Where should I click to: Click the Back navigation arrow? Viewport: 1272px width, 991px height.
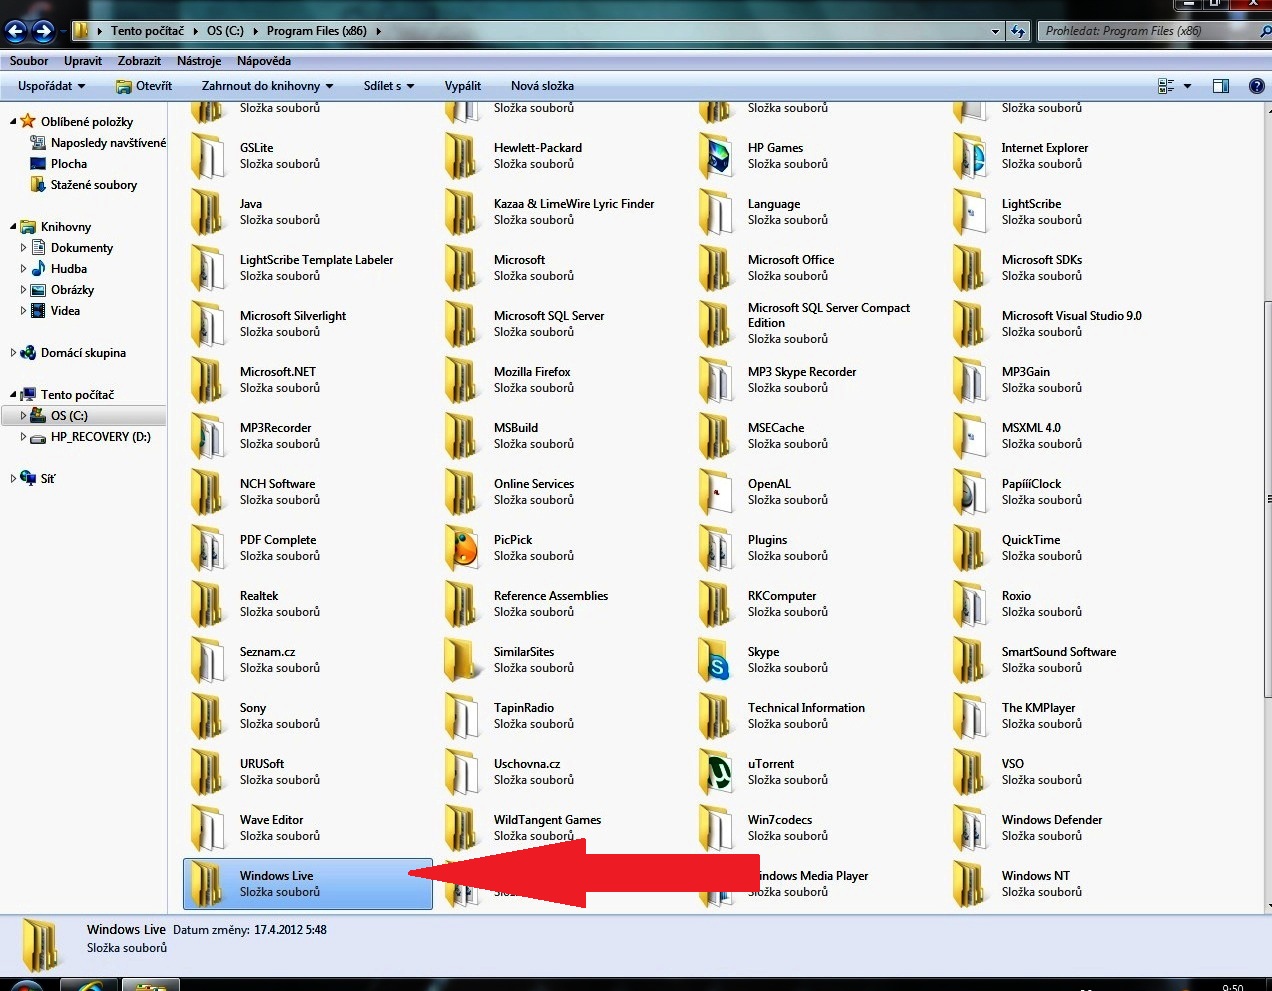pyautogui.click(x=16, y=31)
